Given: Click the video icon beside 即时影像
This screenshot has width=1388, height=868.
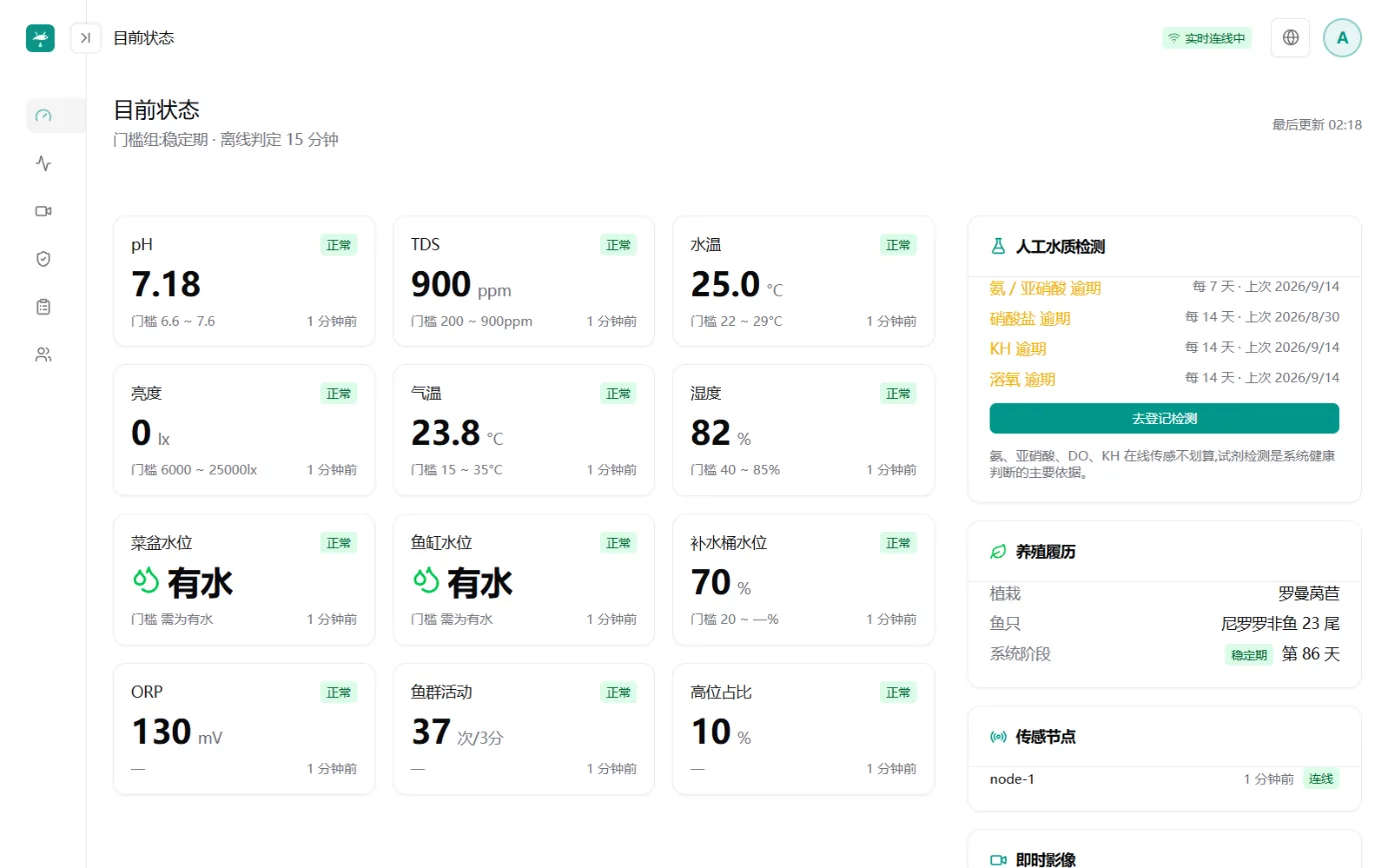Looking at the screenshot, I should point(998,860).
